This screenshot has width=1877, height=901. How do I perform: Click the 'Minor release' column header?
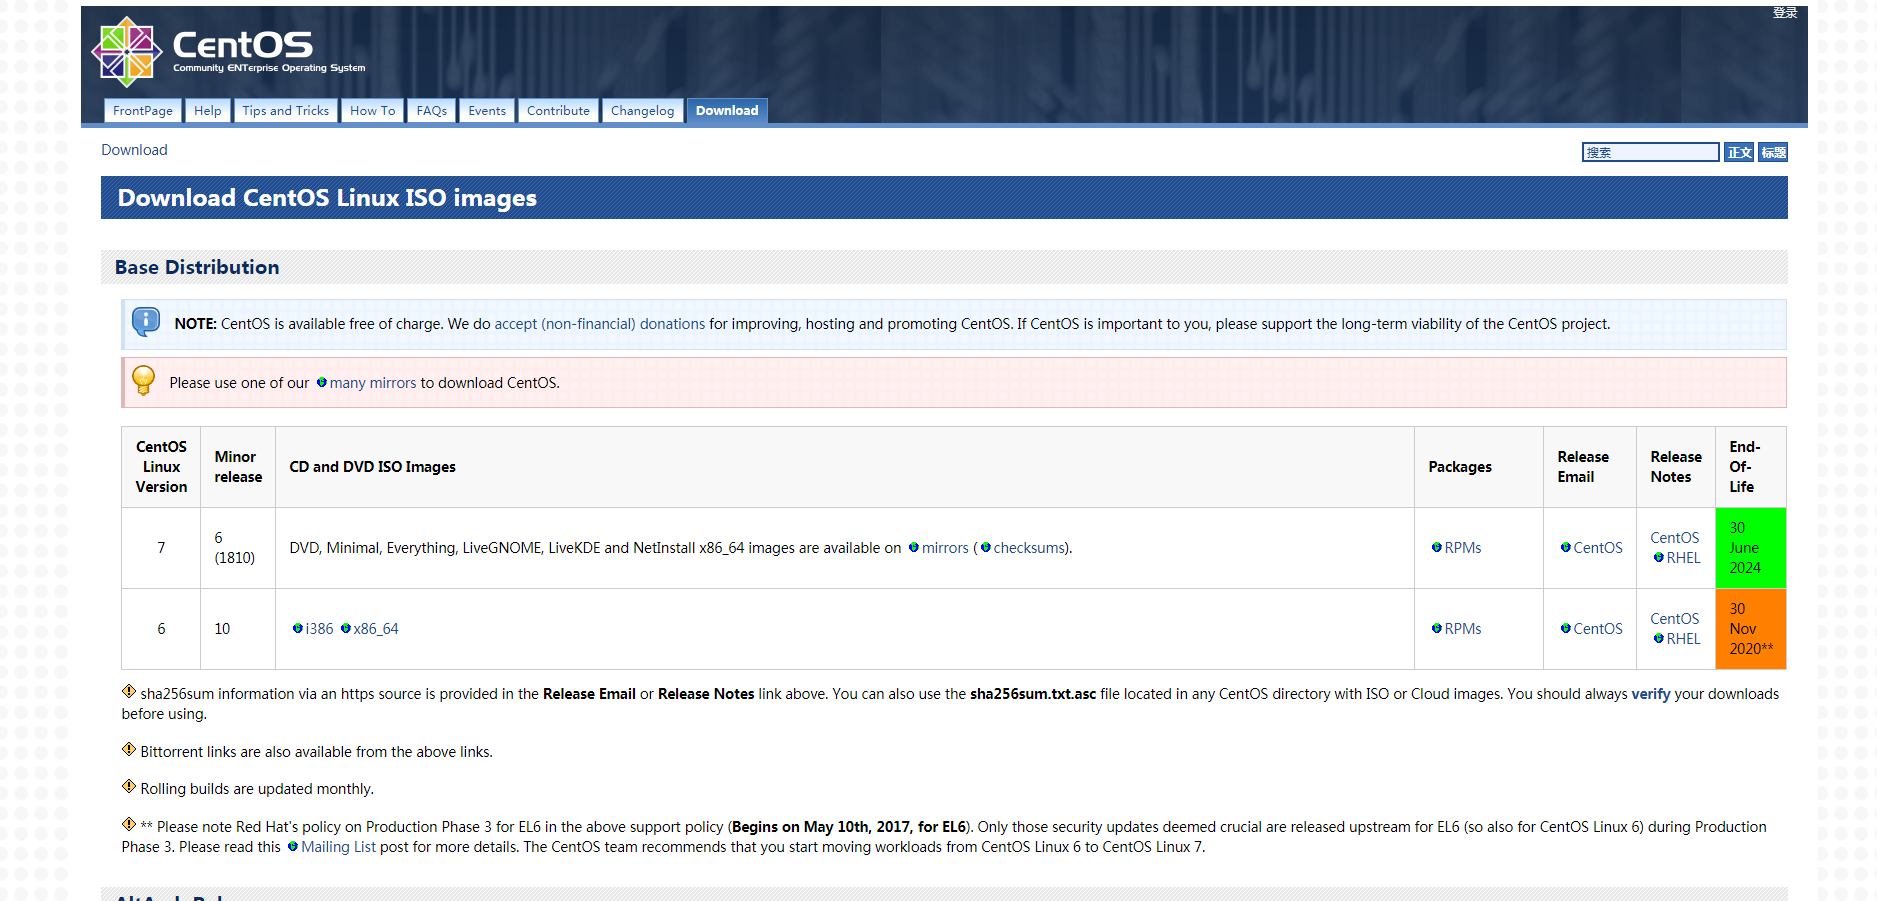(x=238, y=467)
